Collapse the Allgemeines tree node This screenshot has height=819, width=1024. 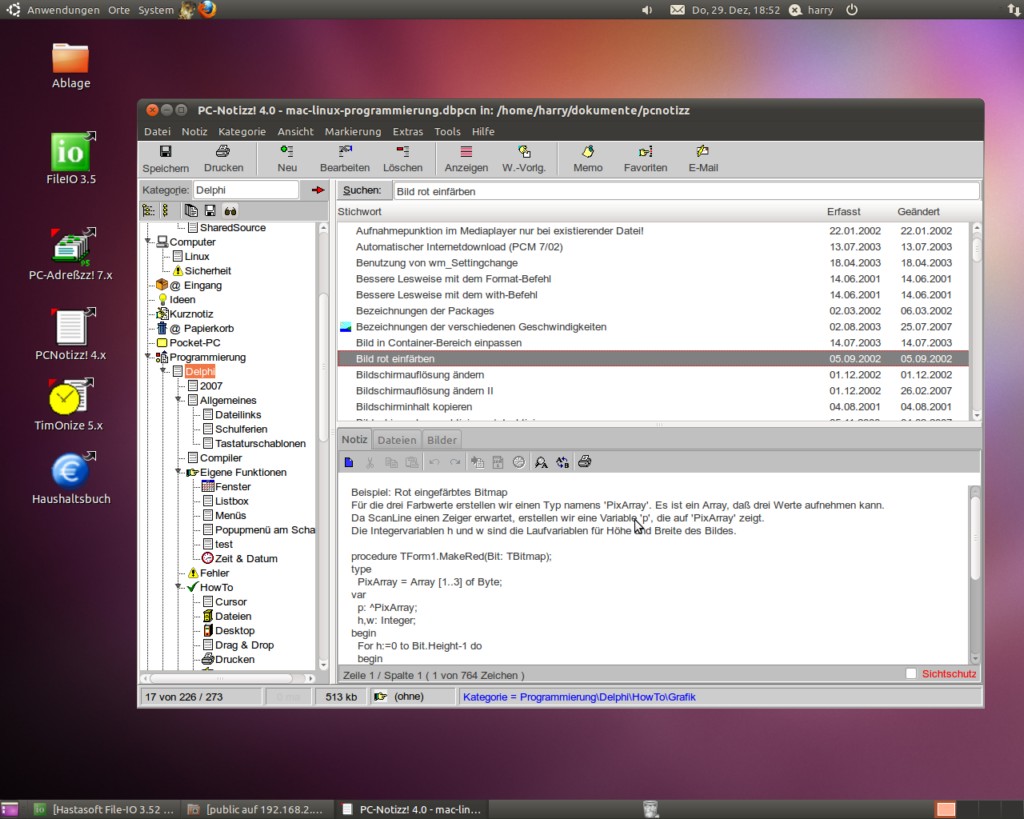click(x=178, y=400)
